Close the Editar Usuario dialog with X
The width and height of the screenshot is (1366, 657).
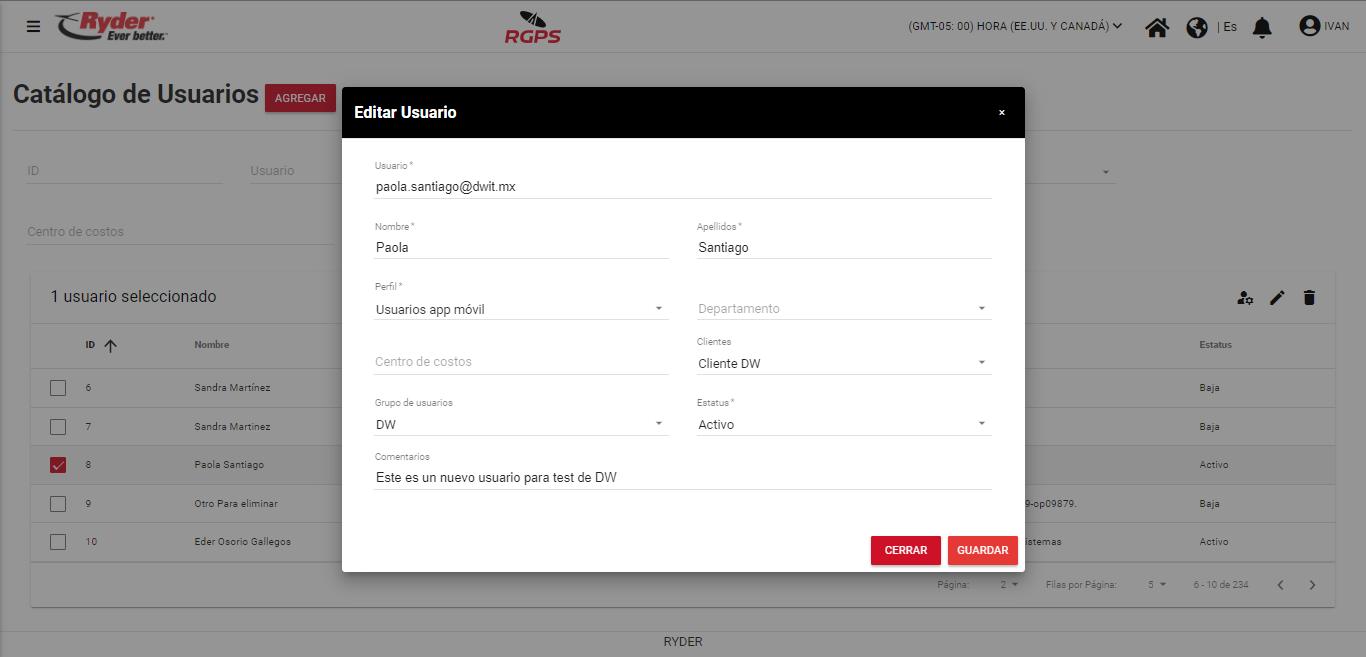(1001, 113)
